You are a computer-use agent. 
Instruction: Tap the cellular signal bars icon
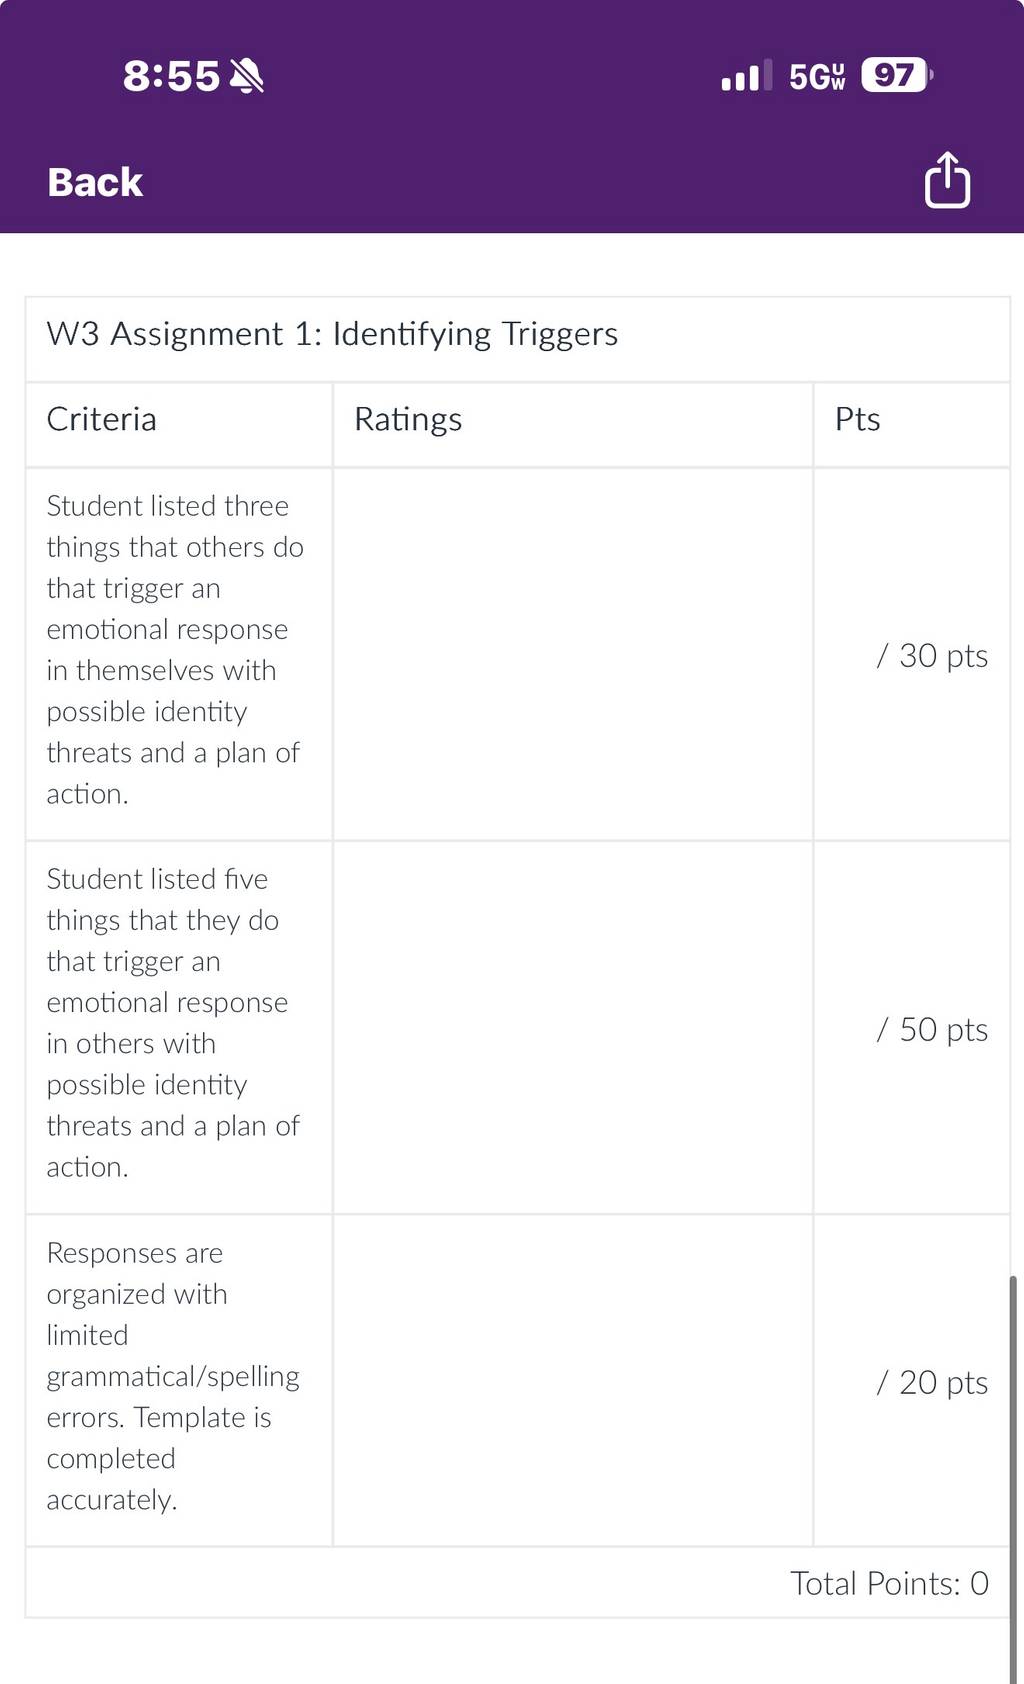tap(746, 75)
